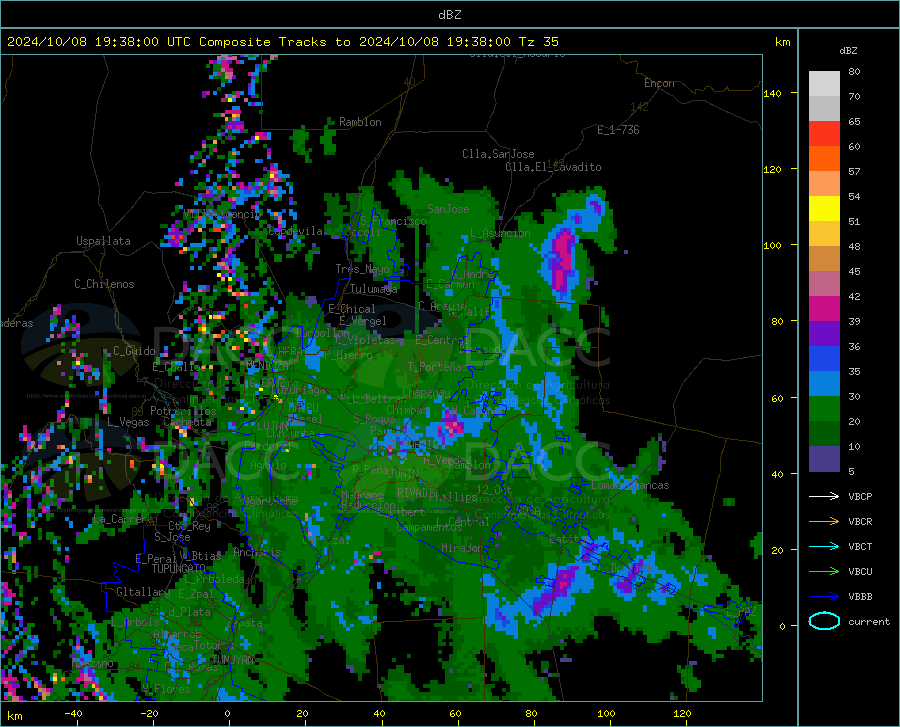The height and width of the screenshot is (727, 900).
Task: Click the 'Campamentos' map label
Action: pyautogui.click(x=429, y=527)
